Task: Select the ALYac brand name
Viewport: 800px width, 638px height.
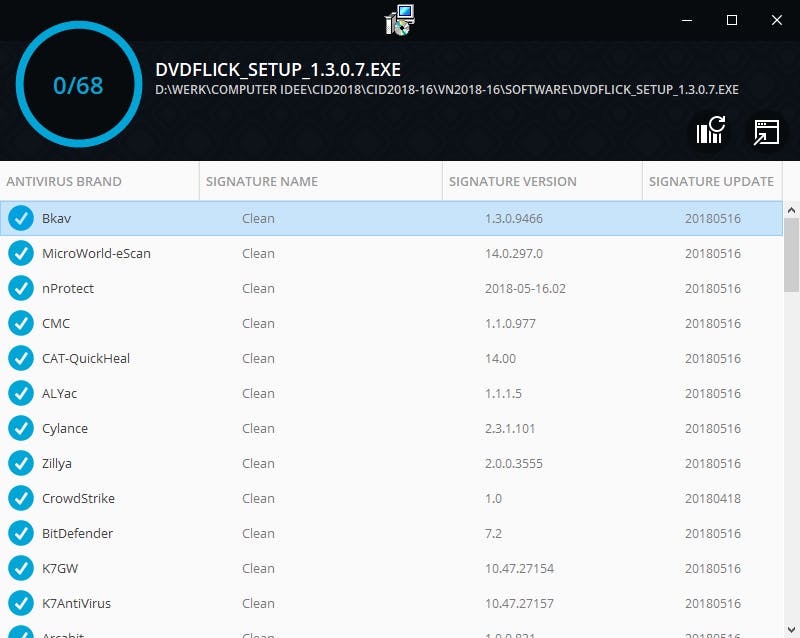Action: pos(59,393)
